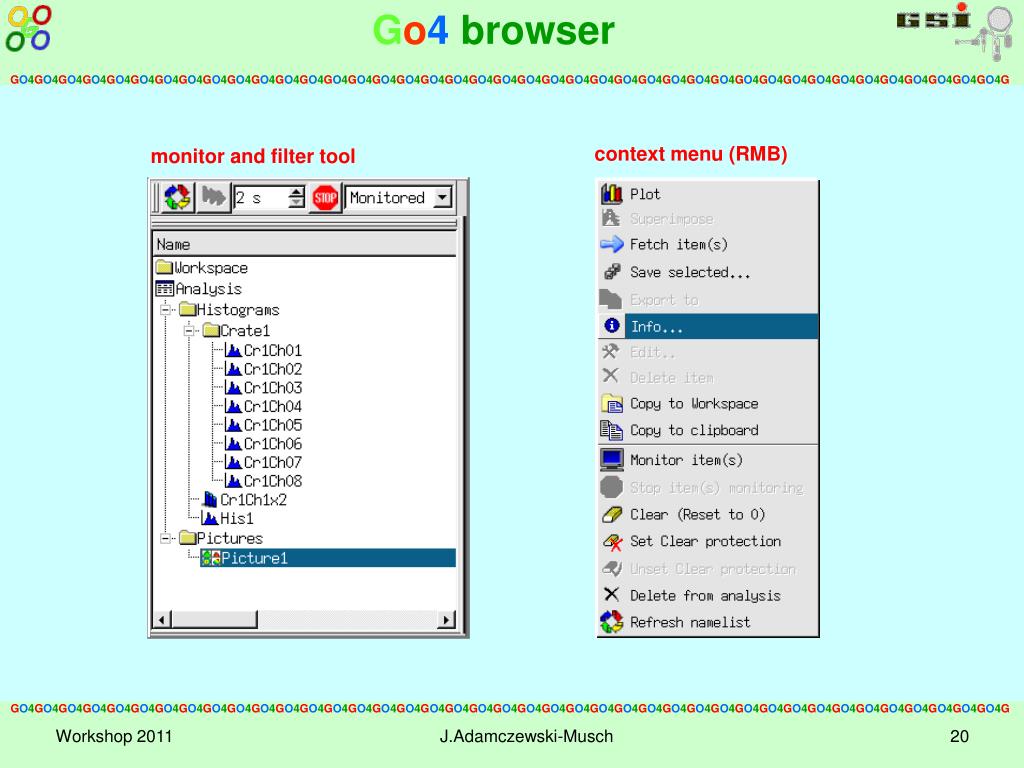Click the horizontal scrollbar thumb
The width and height of the screenshot is (1024, 768).
(214, 619)
